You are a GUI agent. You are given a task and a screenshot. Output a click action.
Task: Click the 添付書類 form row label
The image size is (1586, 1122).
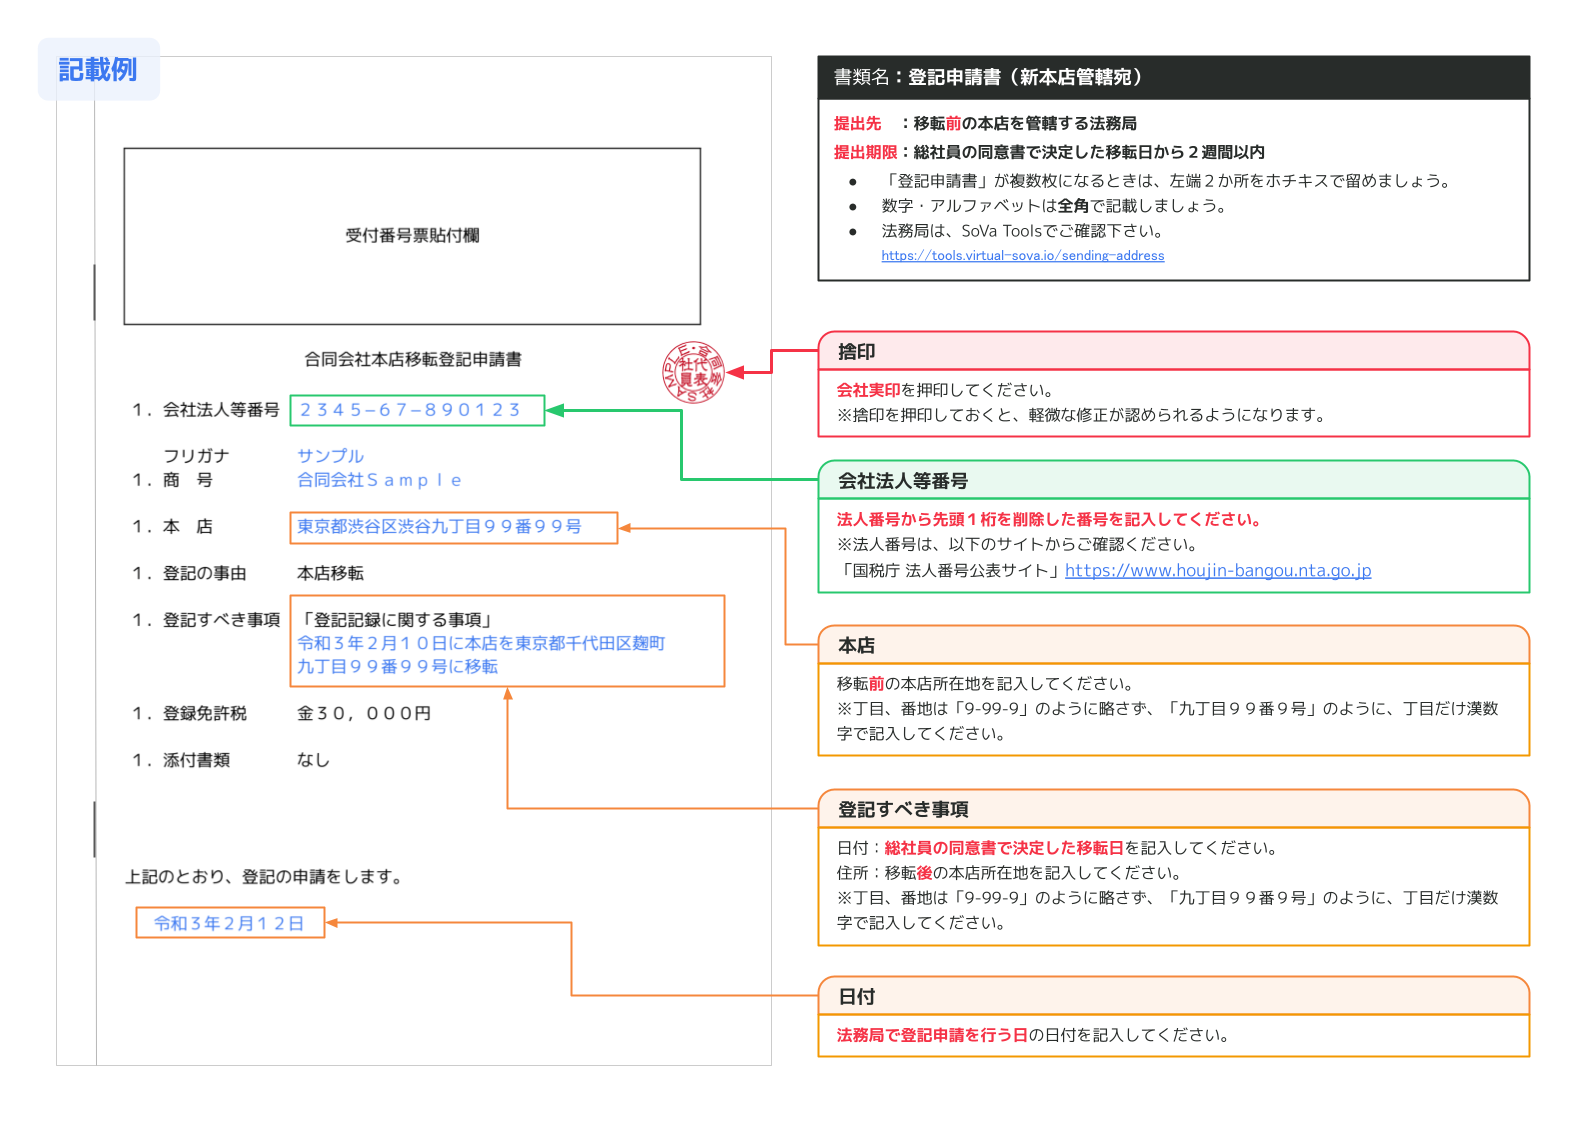click(x=197, y=760)
